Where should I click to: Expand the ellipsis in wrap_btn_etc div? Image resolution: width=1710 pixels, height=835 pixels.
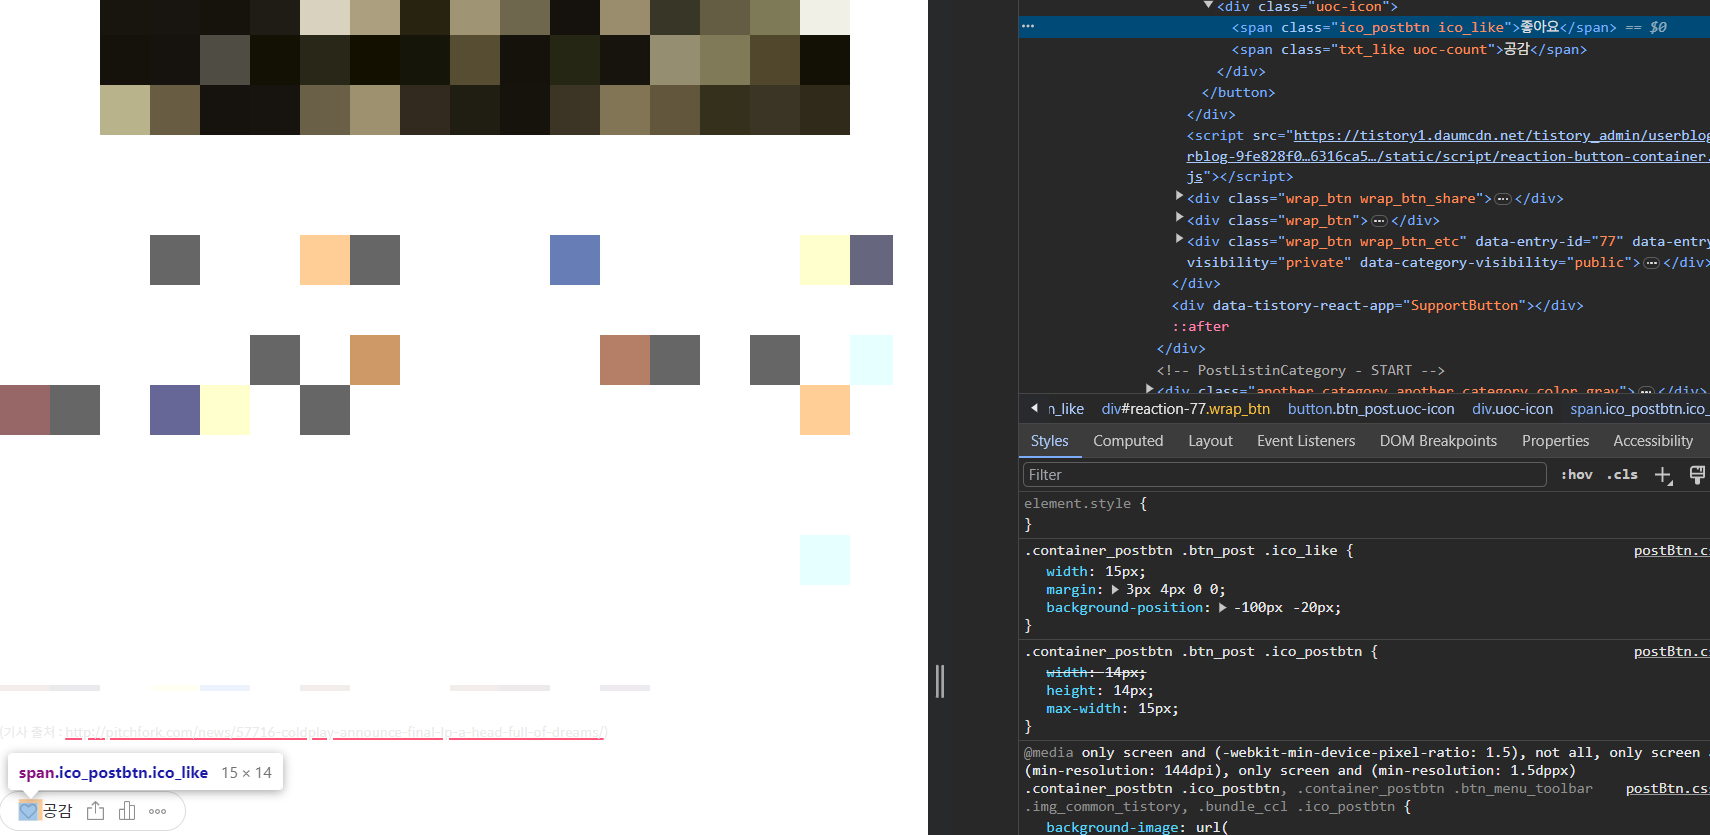1651,263
